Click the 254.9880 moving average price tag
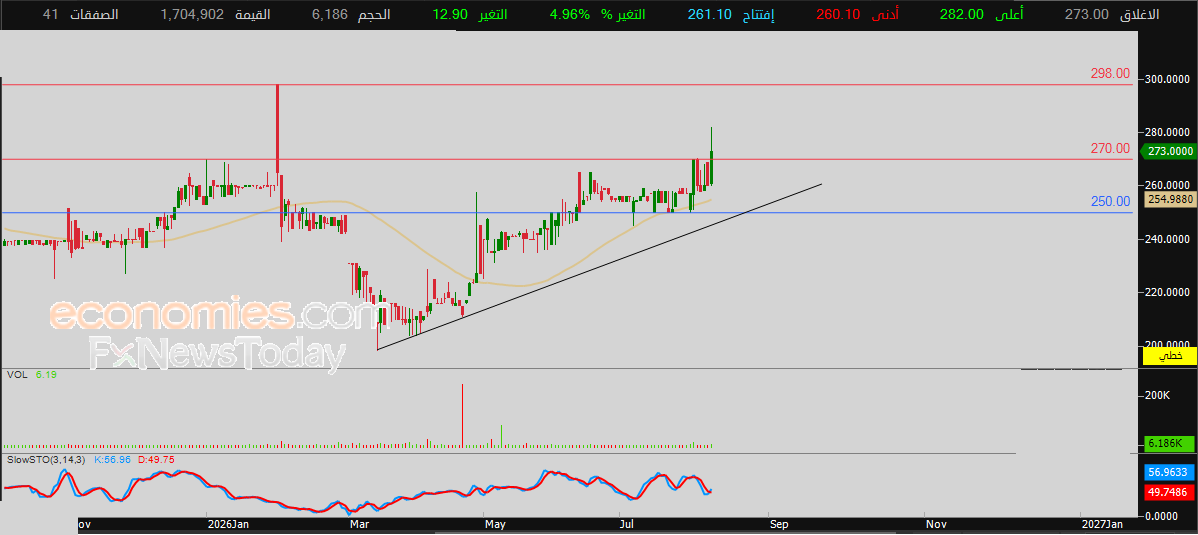 (x=1170, y=199)
